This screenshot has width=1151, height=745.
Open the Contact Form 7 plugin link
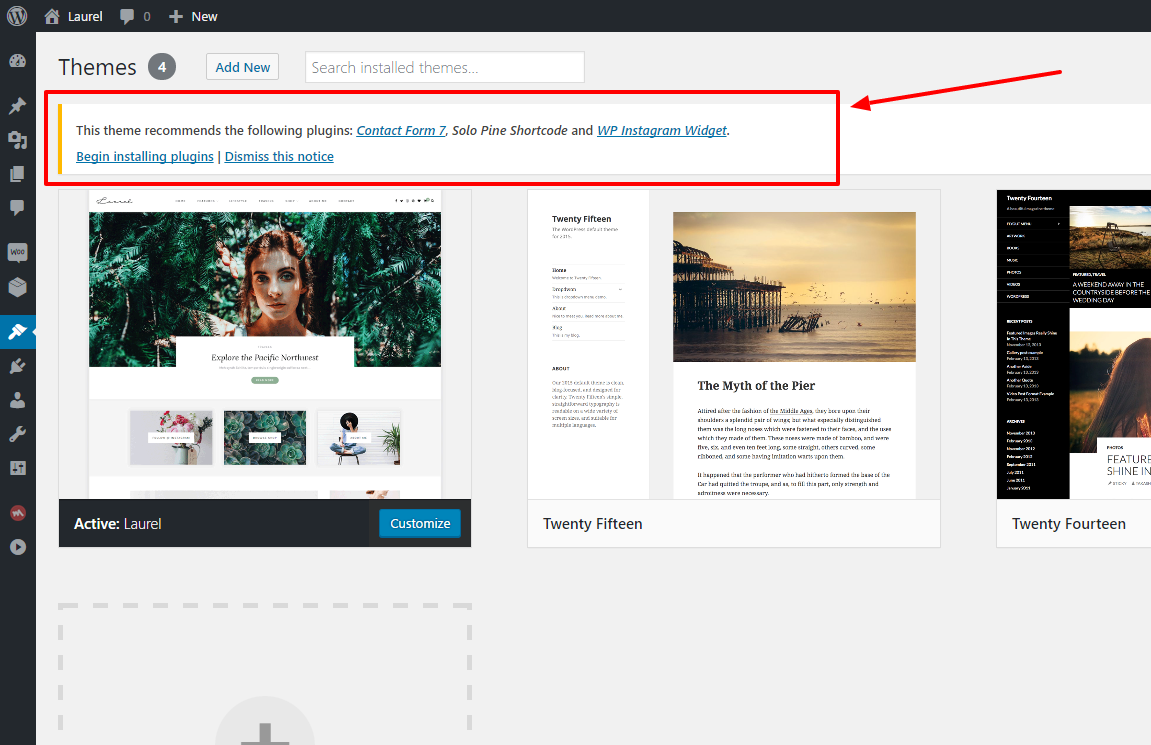click(401, 130)
